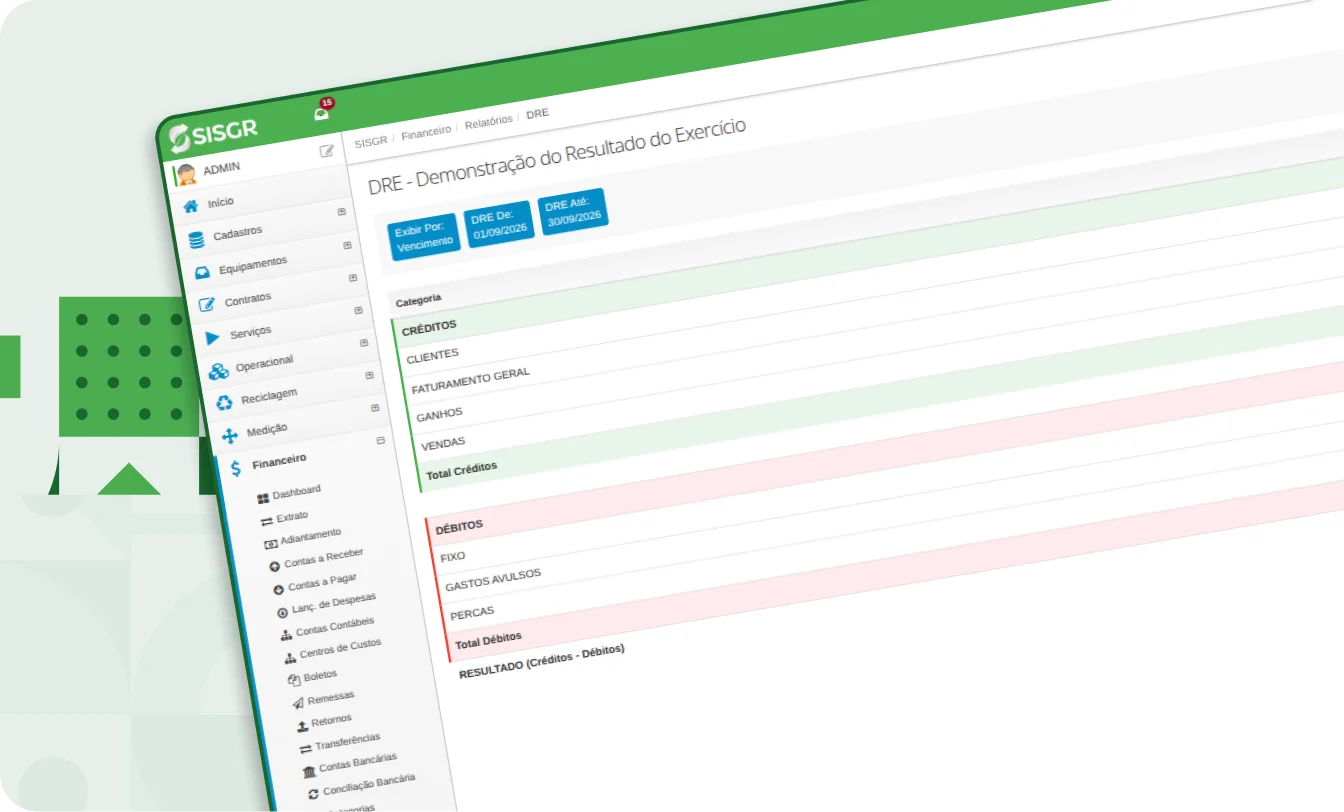Screen dimensions: 1344x812
Task: Click the DRE De: 01/09/2026 button
Action: pyautogui.click(x=500, y=223)
